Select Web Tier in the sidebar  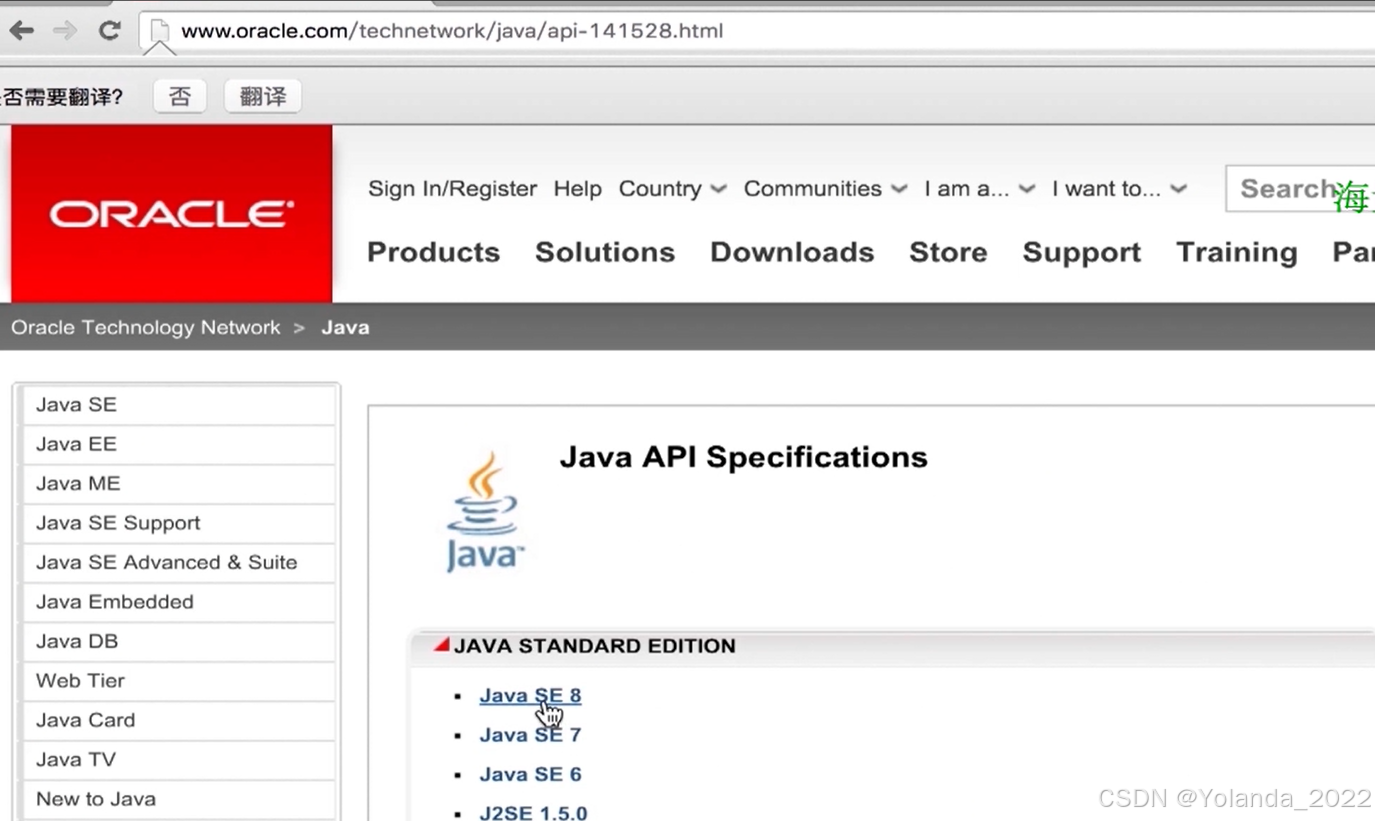[x=179, y=681]
